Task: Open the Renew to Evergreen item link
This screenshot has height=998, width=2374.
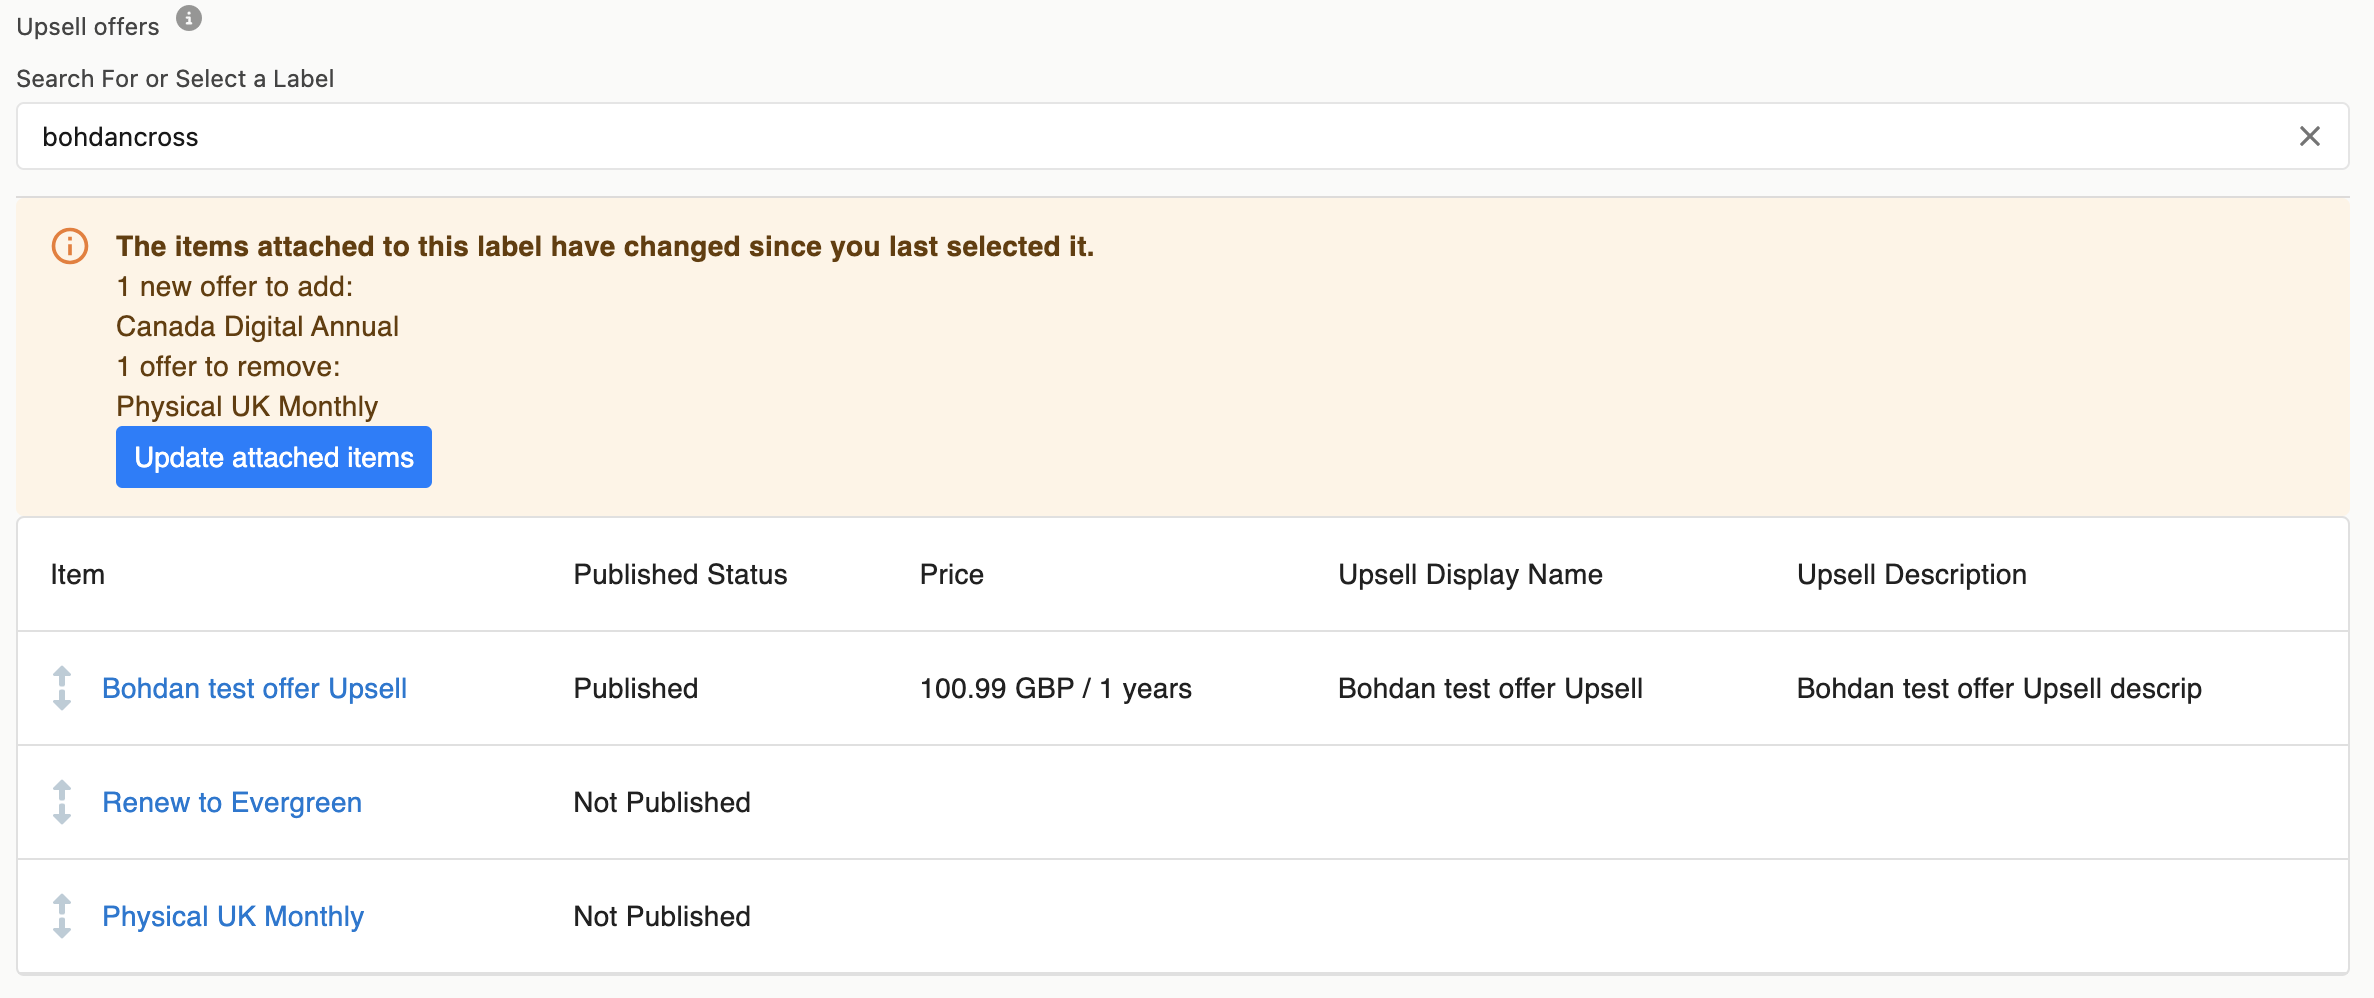Action: [x=232, y=802]
